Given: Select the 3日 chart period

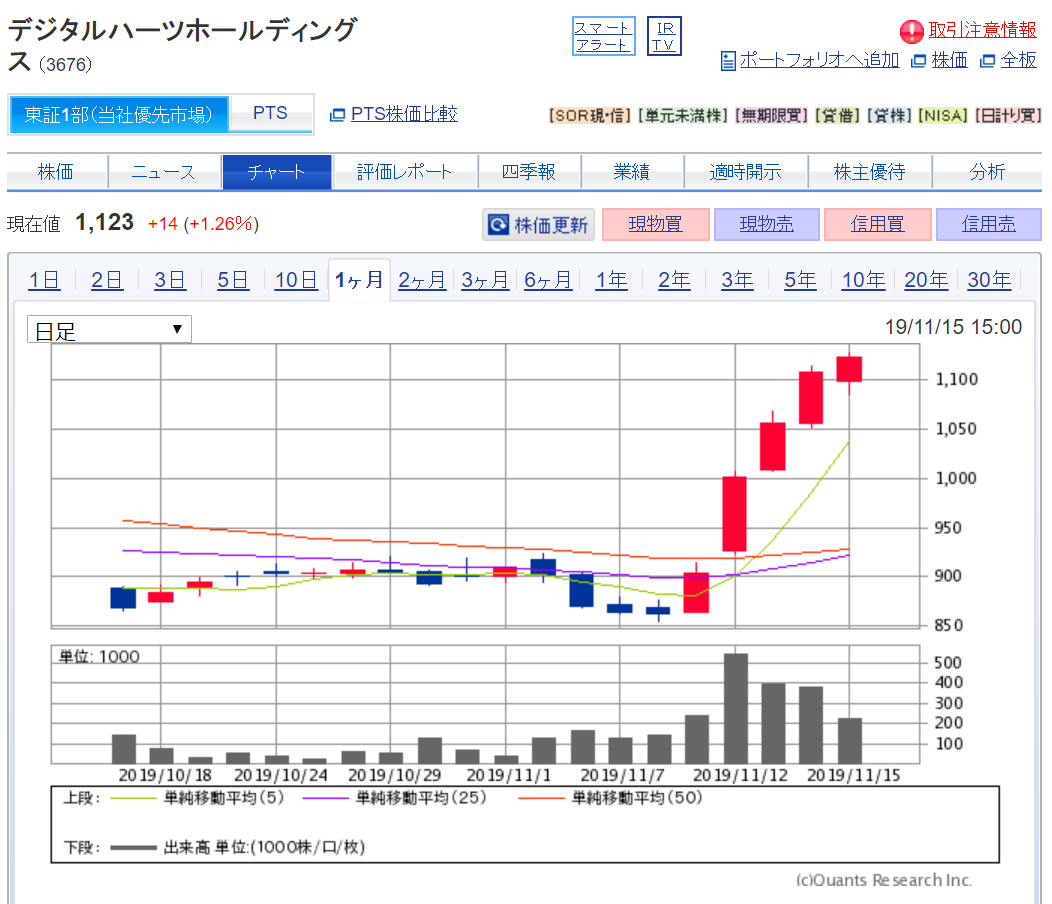Looking at the screenshot, I should point(170,280).
